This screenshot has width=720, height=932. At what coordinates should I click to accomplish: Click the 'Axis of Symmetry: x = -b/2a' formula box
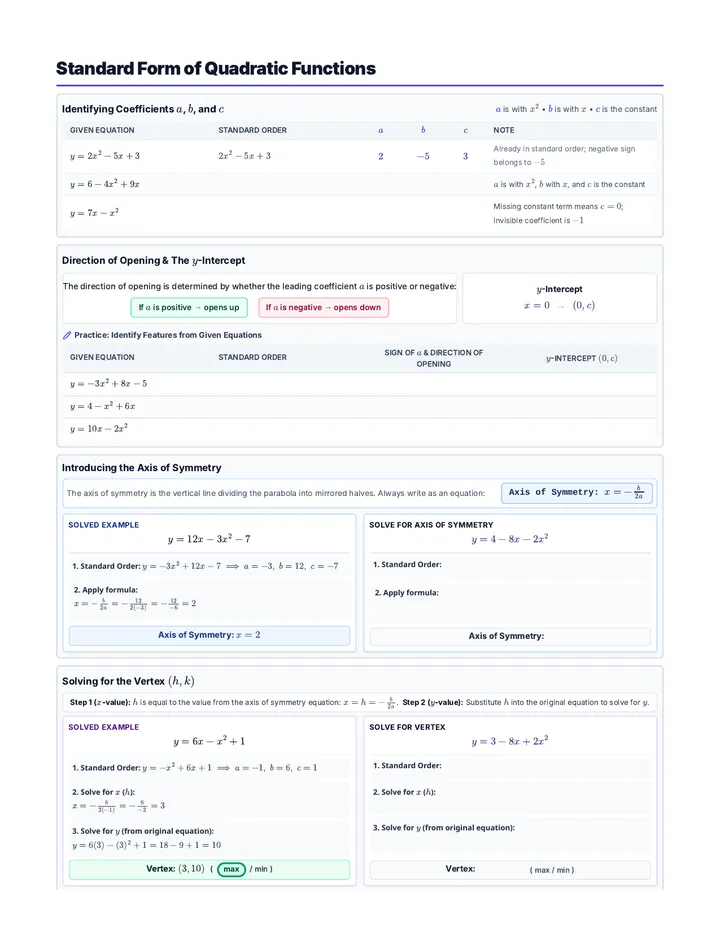[x=577, y=493]
